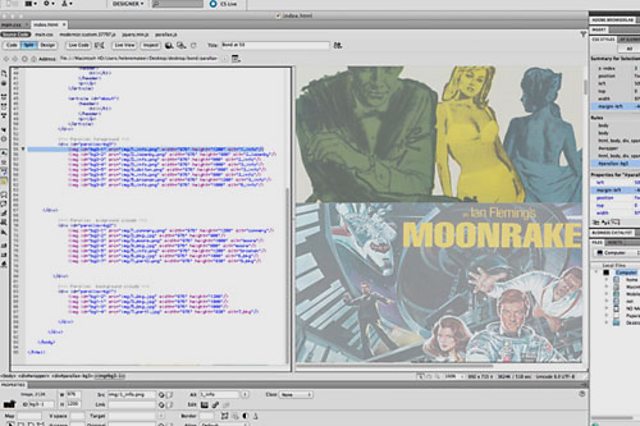Click the point-to-file icon next to Link
This screenshot has width=640, height=426.
(162, 405)
